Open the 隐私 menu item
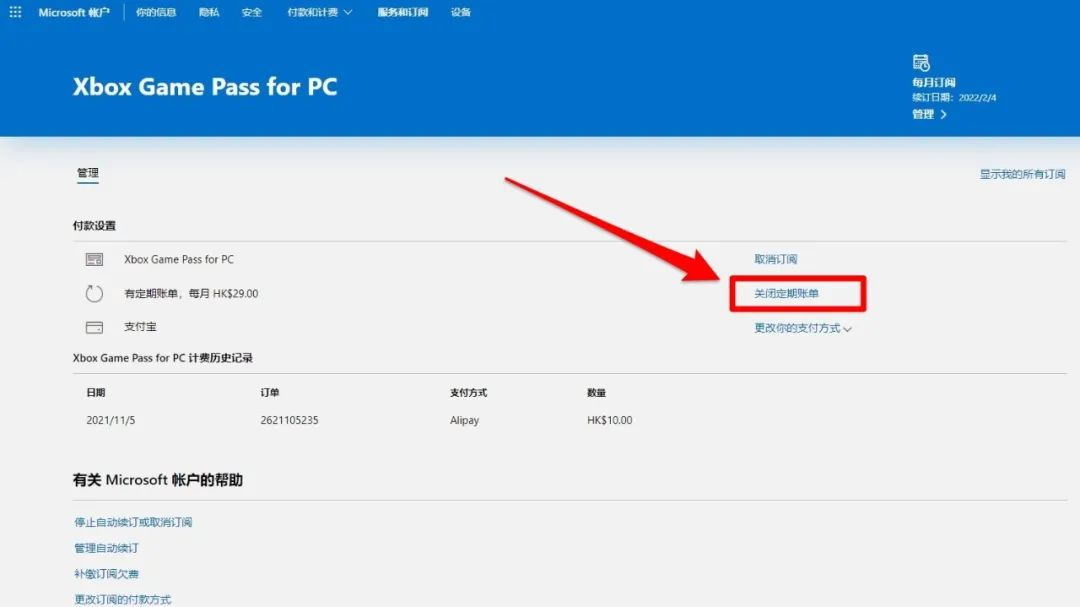 click(x=208, y=12)
